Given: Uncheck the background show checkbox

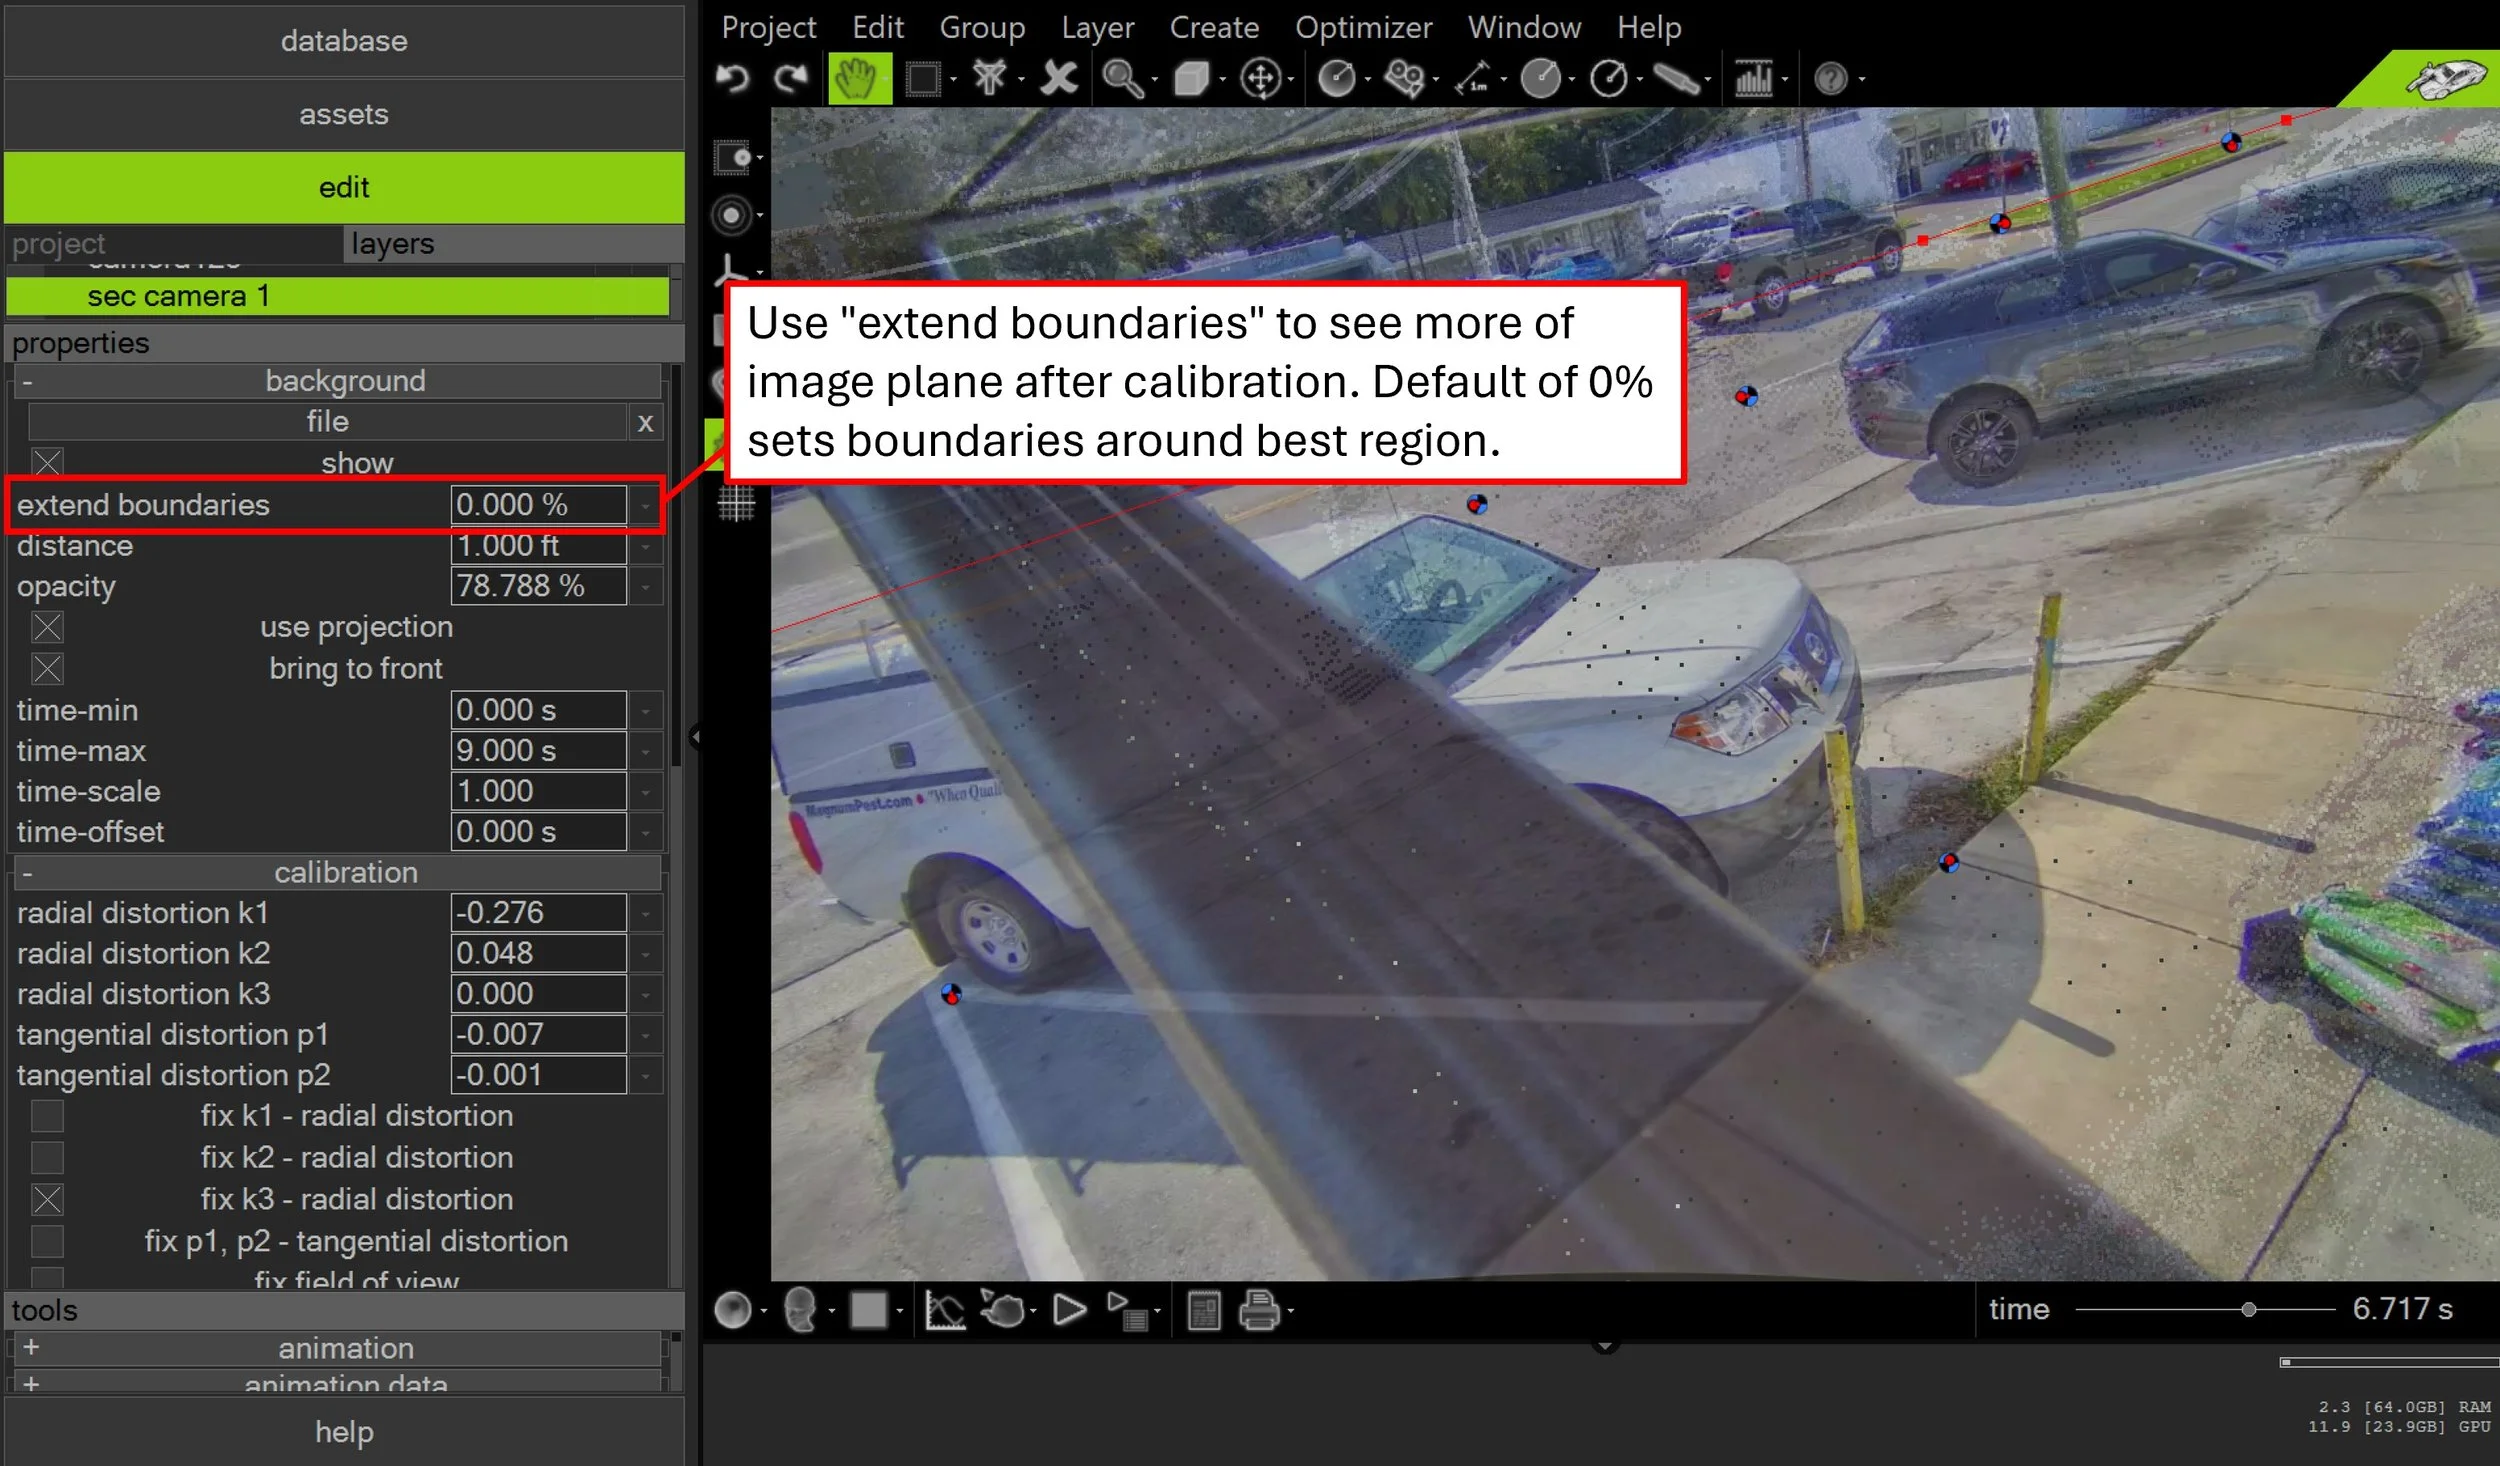Looking at the screenshot, I should (47, 463).
